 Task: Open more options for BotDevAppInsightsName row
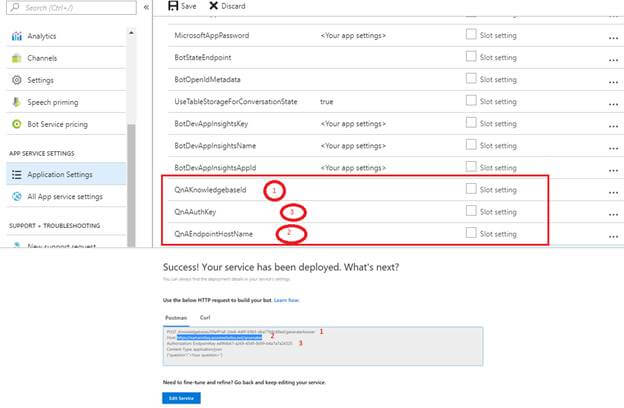pyautogui.click(x=613, y=148)
